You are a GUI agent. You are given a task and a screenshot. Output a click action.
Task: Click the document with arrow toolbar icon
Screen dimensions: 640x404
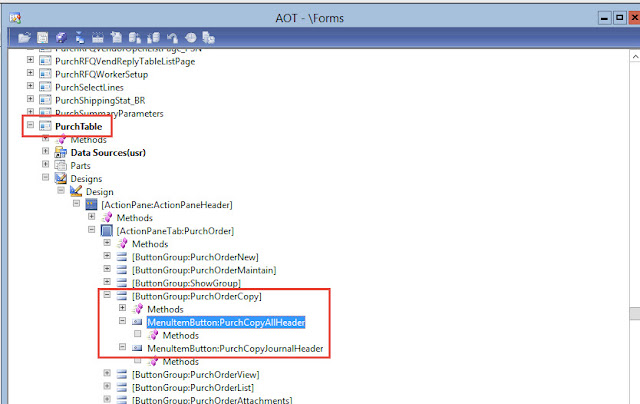116,38
